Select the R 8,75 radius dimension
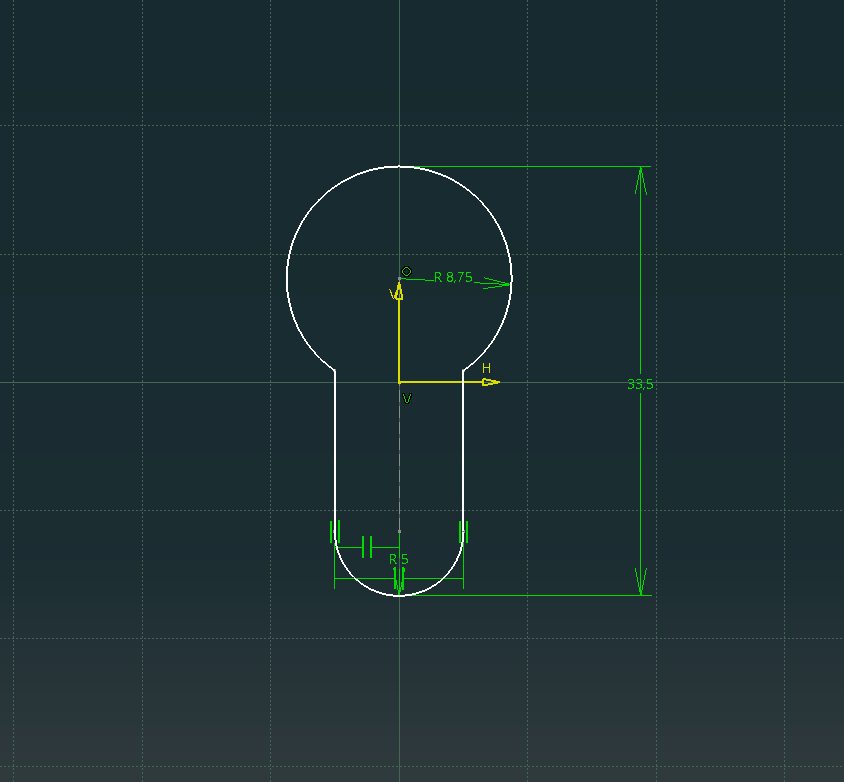This screenshot has width=844, height=782. coord(453,277)
